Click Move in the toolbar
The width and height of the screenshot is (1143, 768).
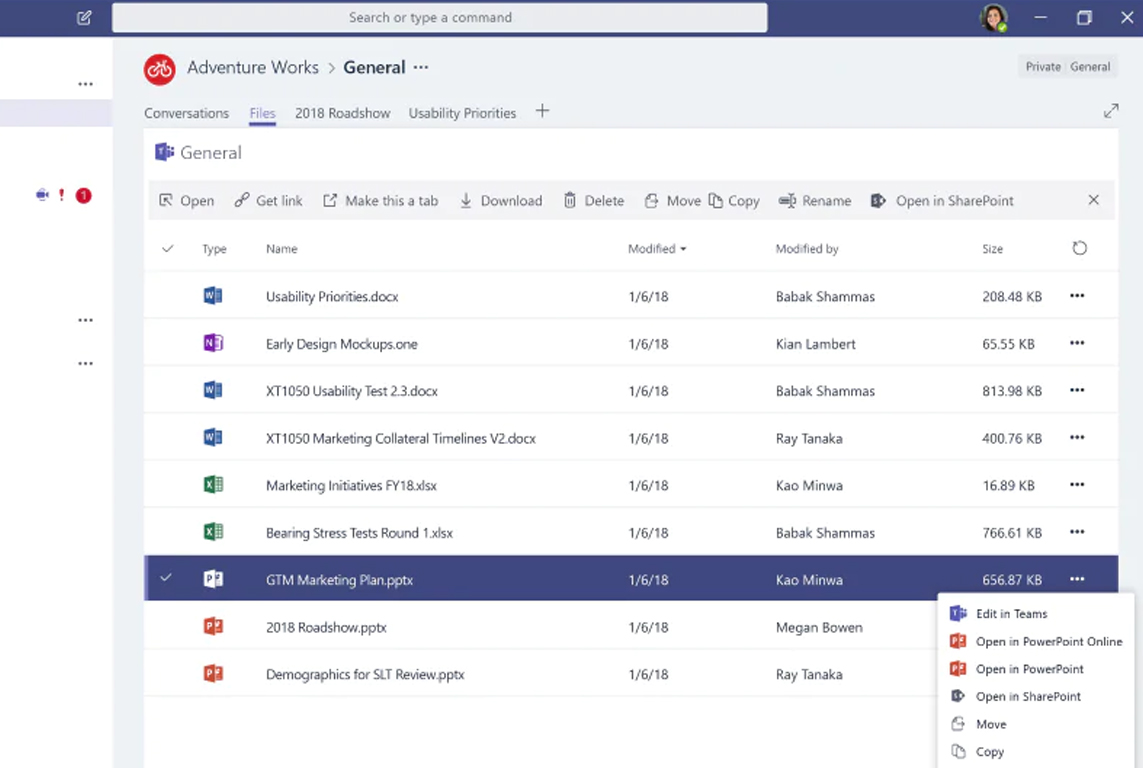(x=672, y=200)
